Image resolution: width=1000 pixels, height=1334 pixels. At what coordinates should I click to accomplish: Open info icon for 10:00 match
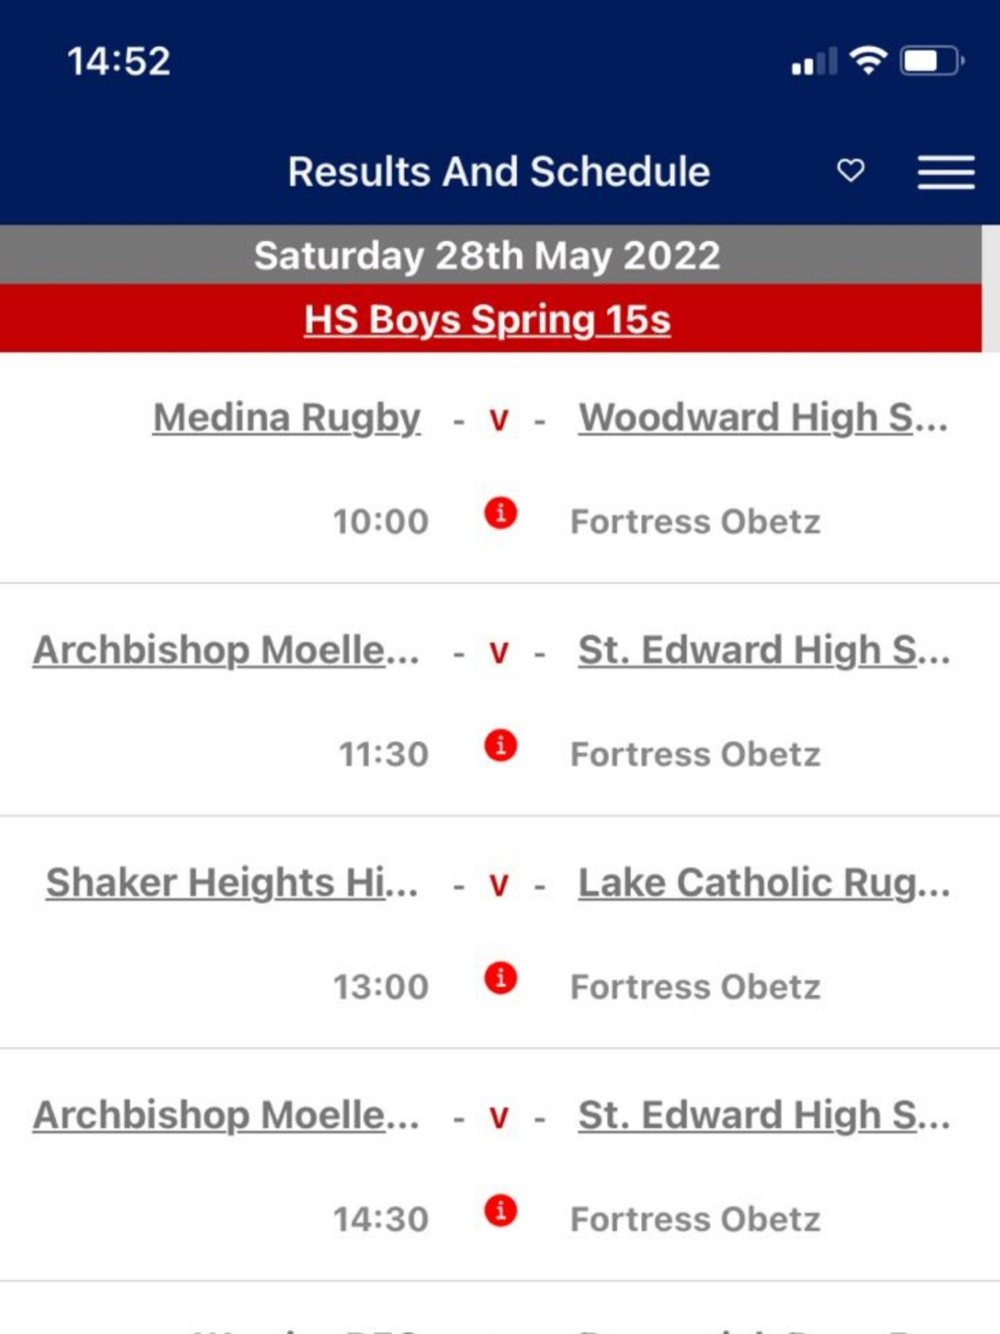(500, 514)
